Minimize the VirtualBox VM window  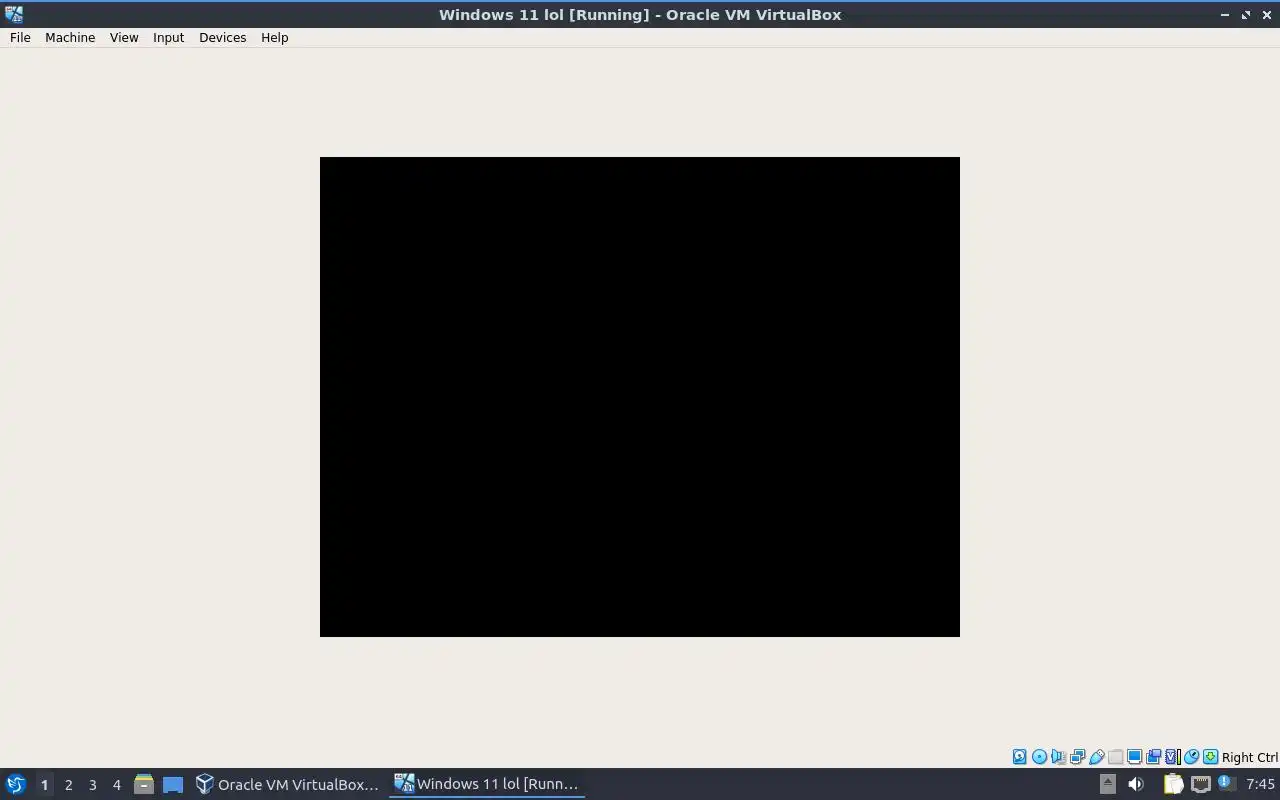(x=1225, y=15)
